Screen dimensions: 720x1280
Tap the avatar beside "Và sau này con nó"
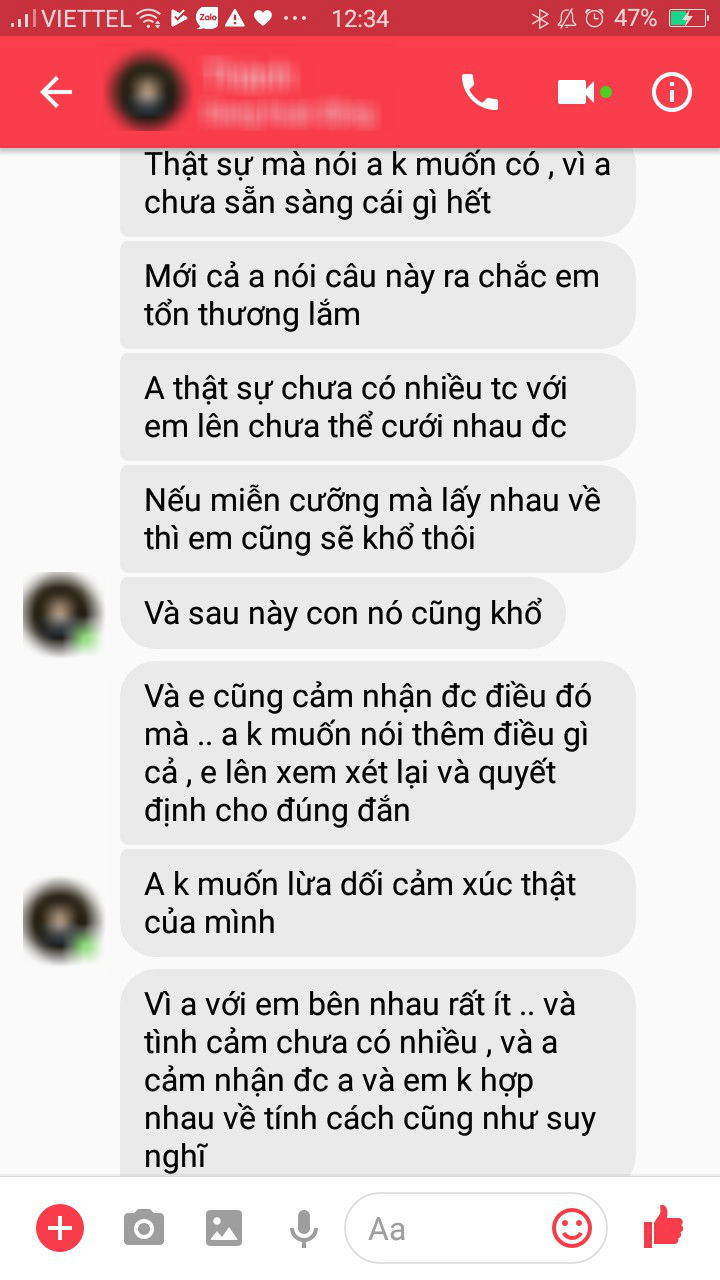tap(62, 612)
